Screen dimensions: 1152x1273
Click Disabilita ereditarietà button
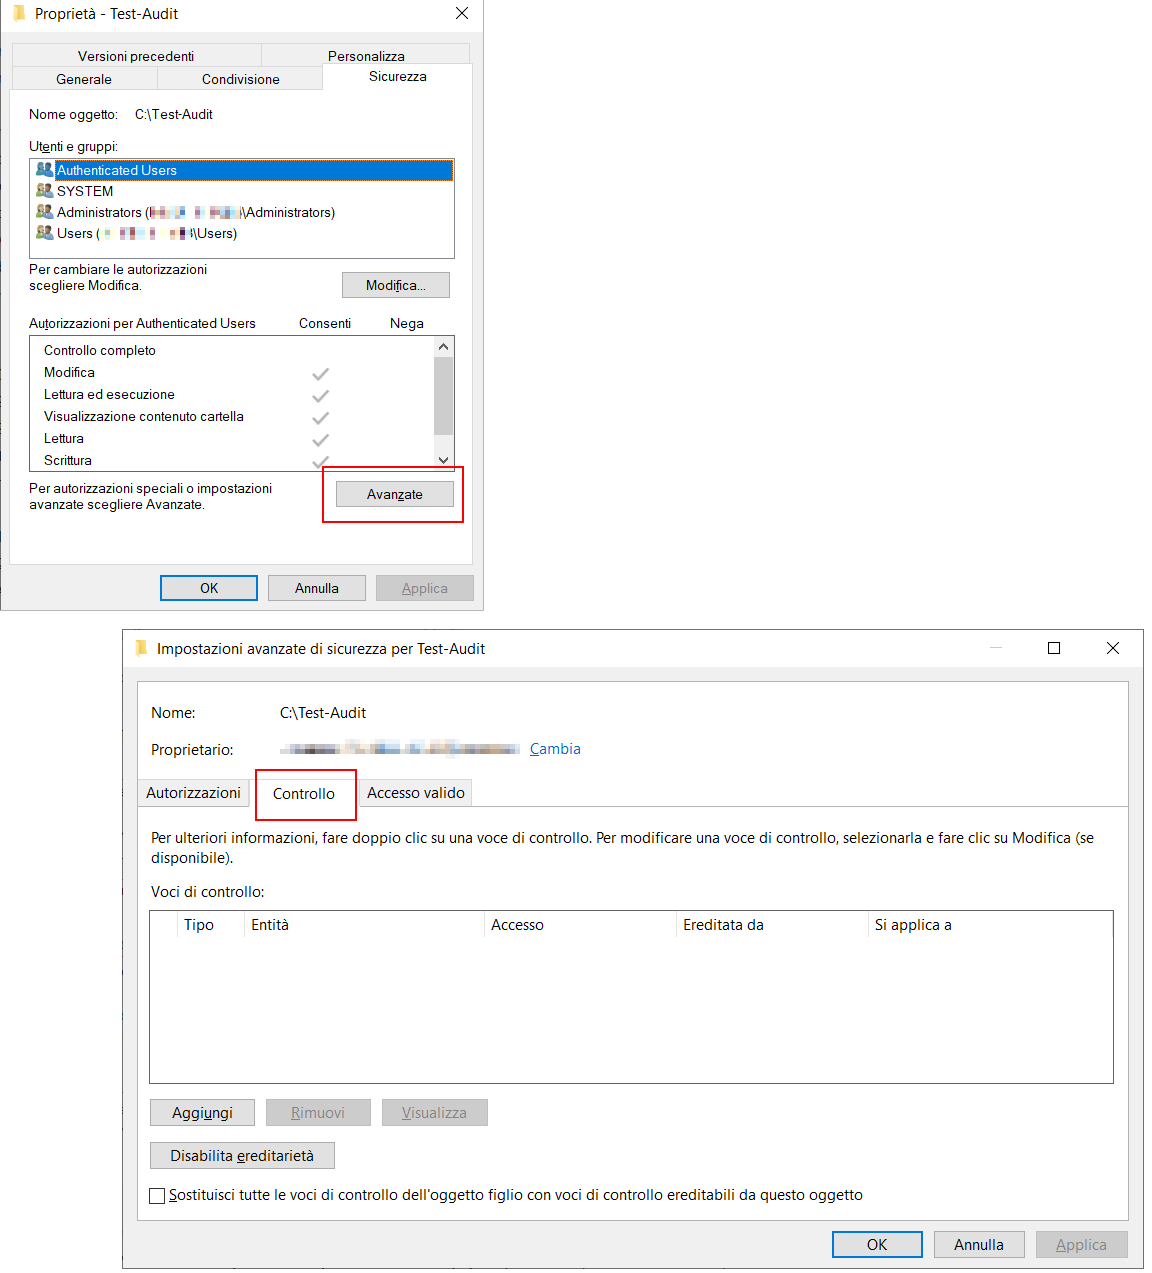pos(242,1156)
